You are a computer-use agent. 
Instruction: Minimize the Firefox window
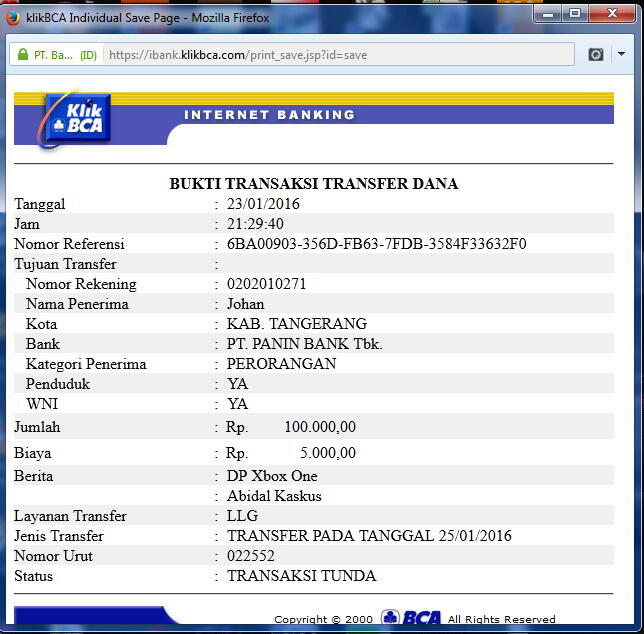548,14
